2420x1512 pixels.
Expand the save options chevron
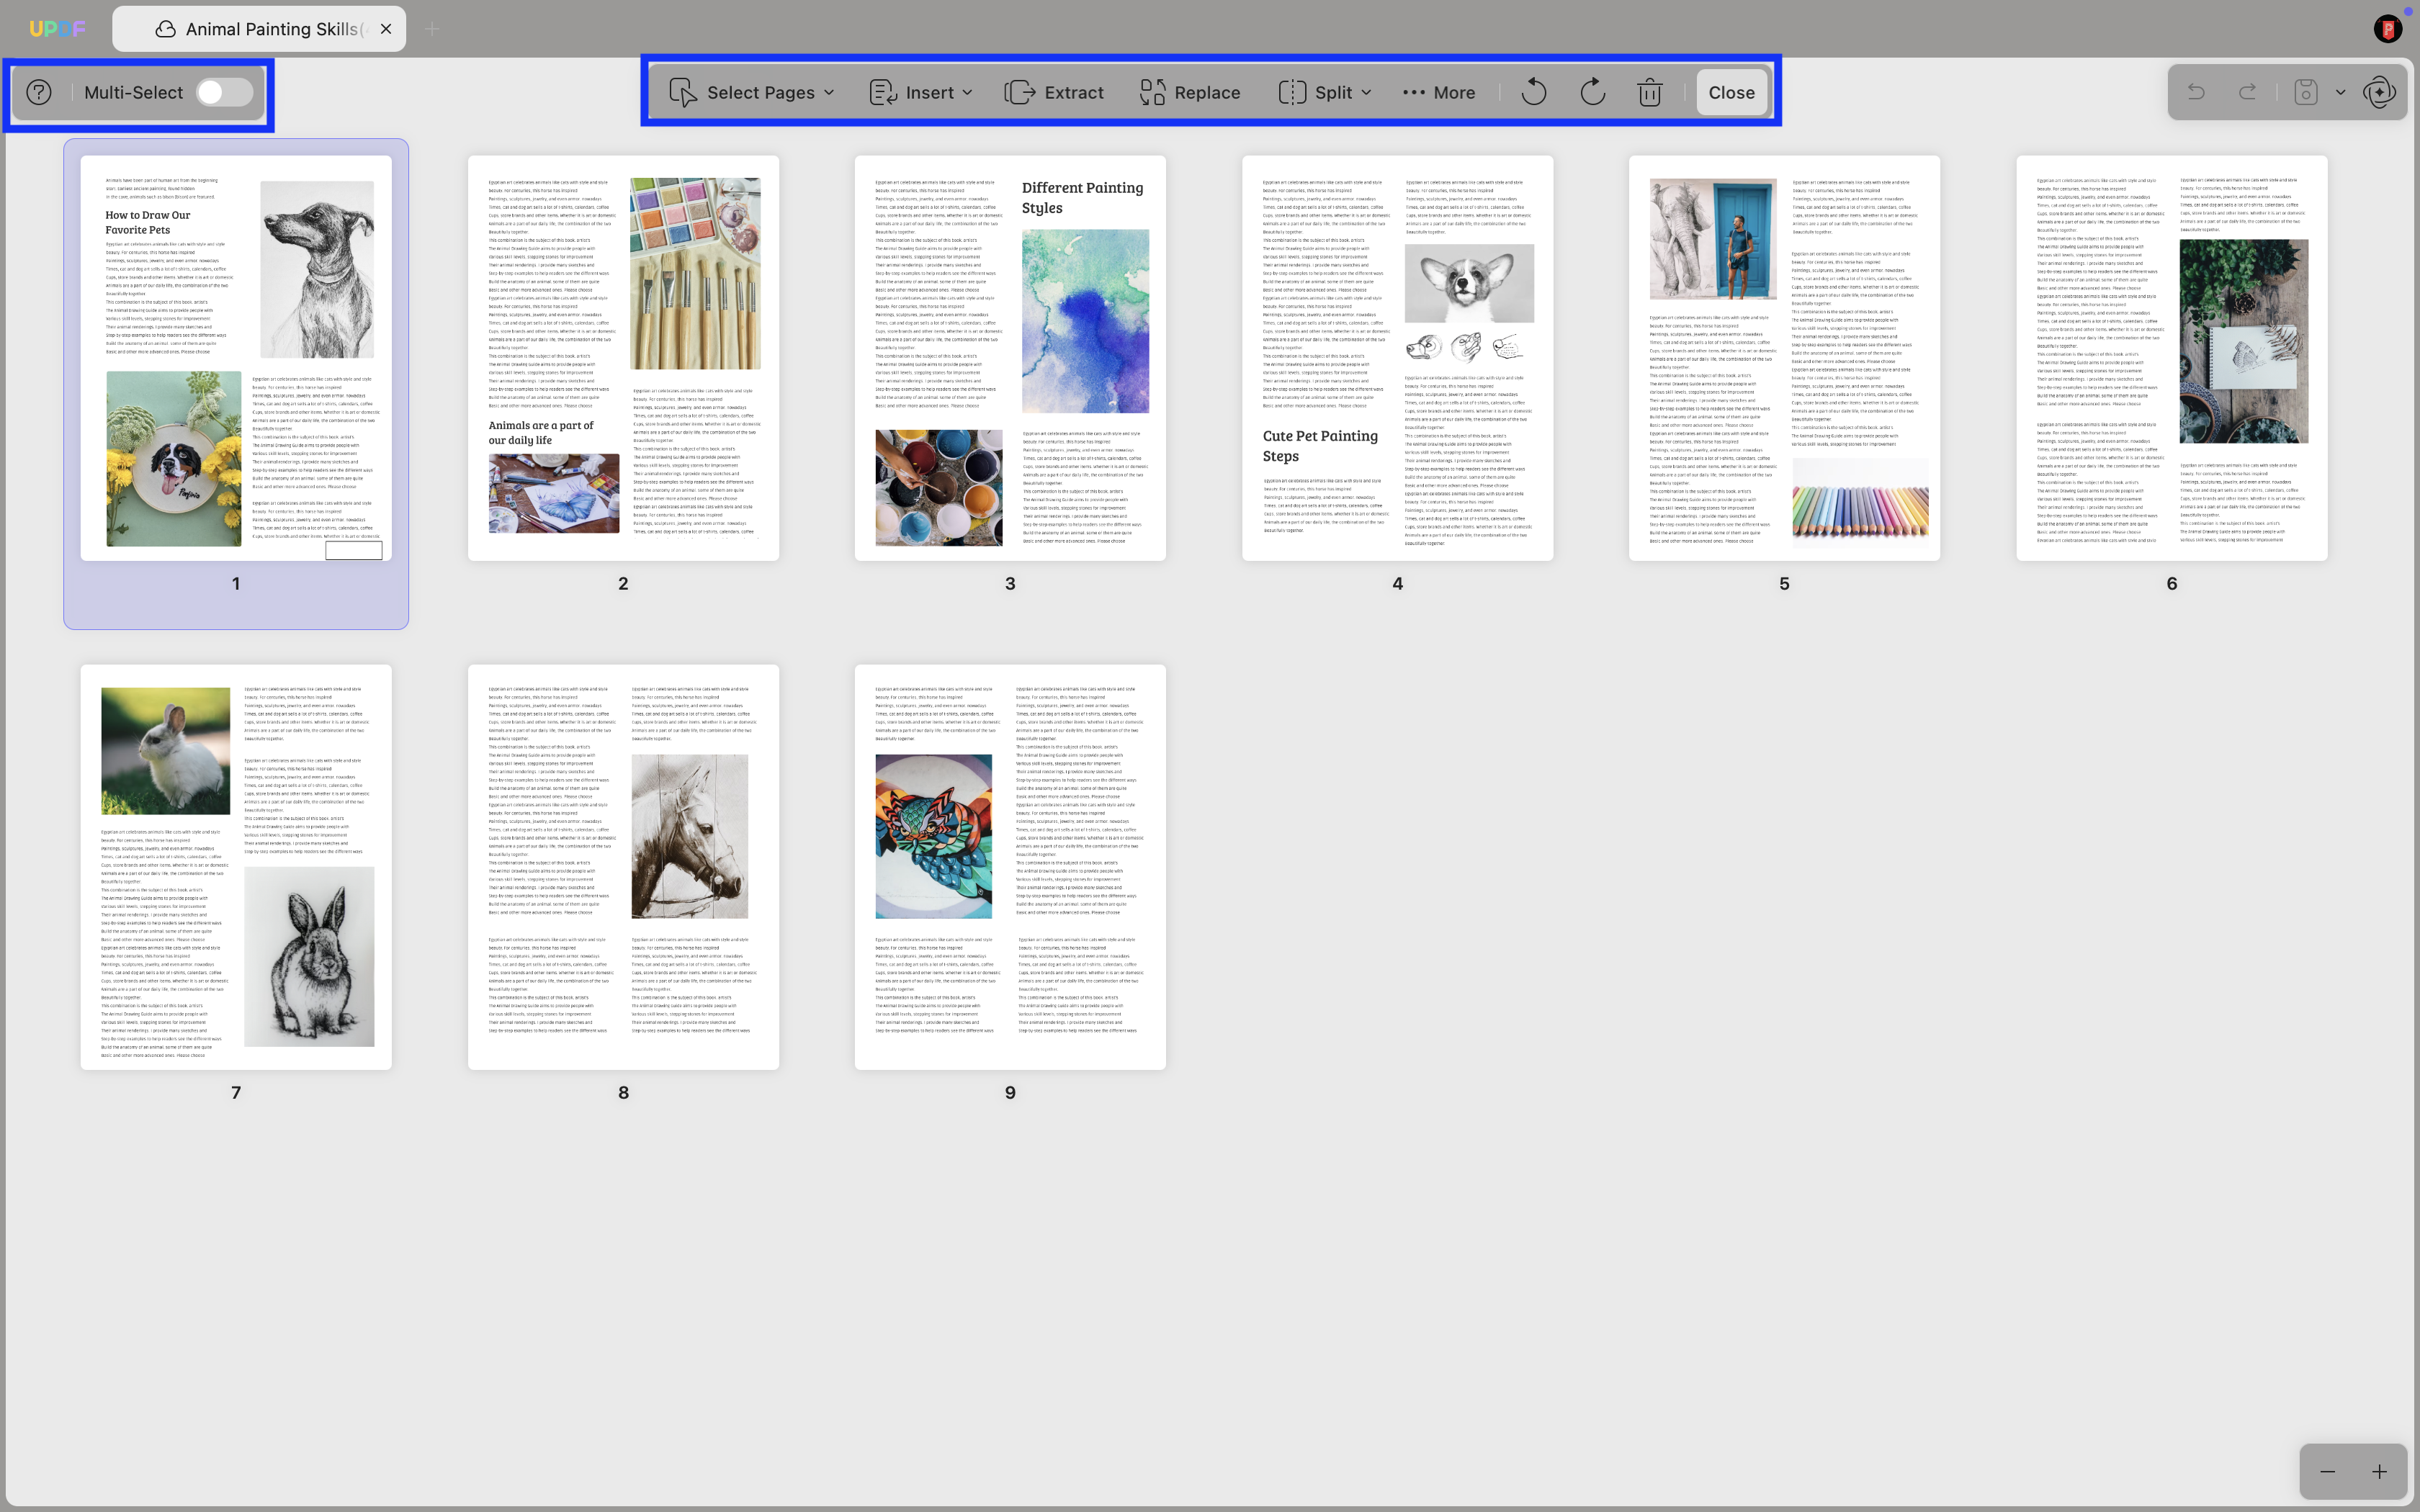(2340, 92)
